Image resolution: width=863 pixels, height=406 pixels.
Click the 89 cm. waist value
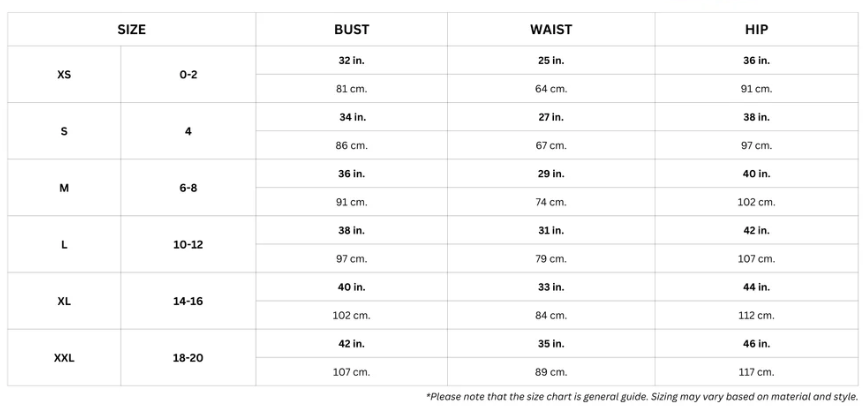click(x=551, y=372)
